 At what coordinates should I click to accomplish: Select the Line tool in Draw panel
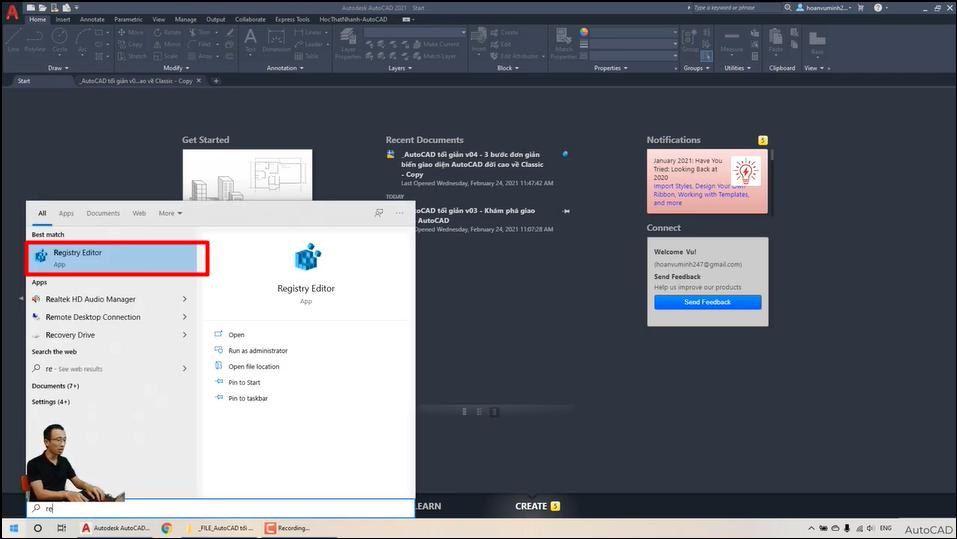click(13, 40)
